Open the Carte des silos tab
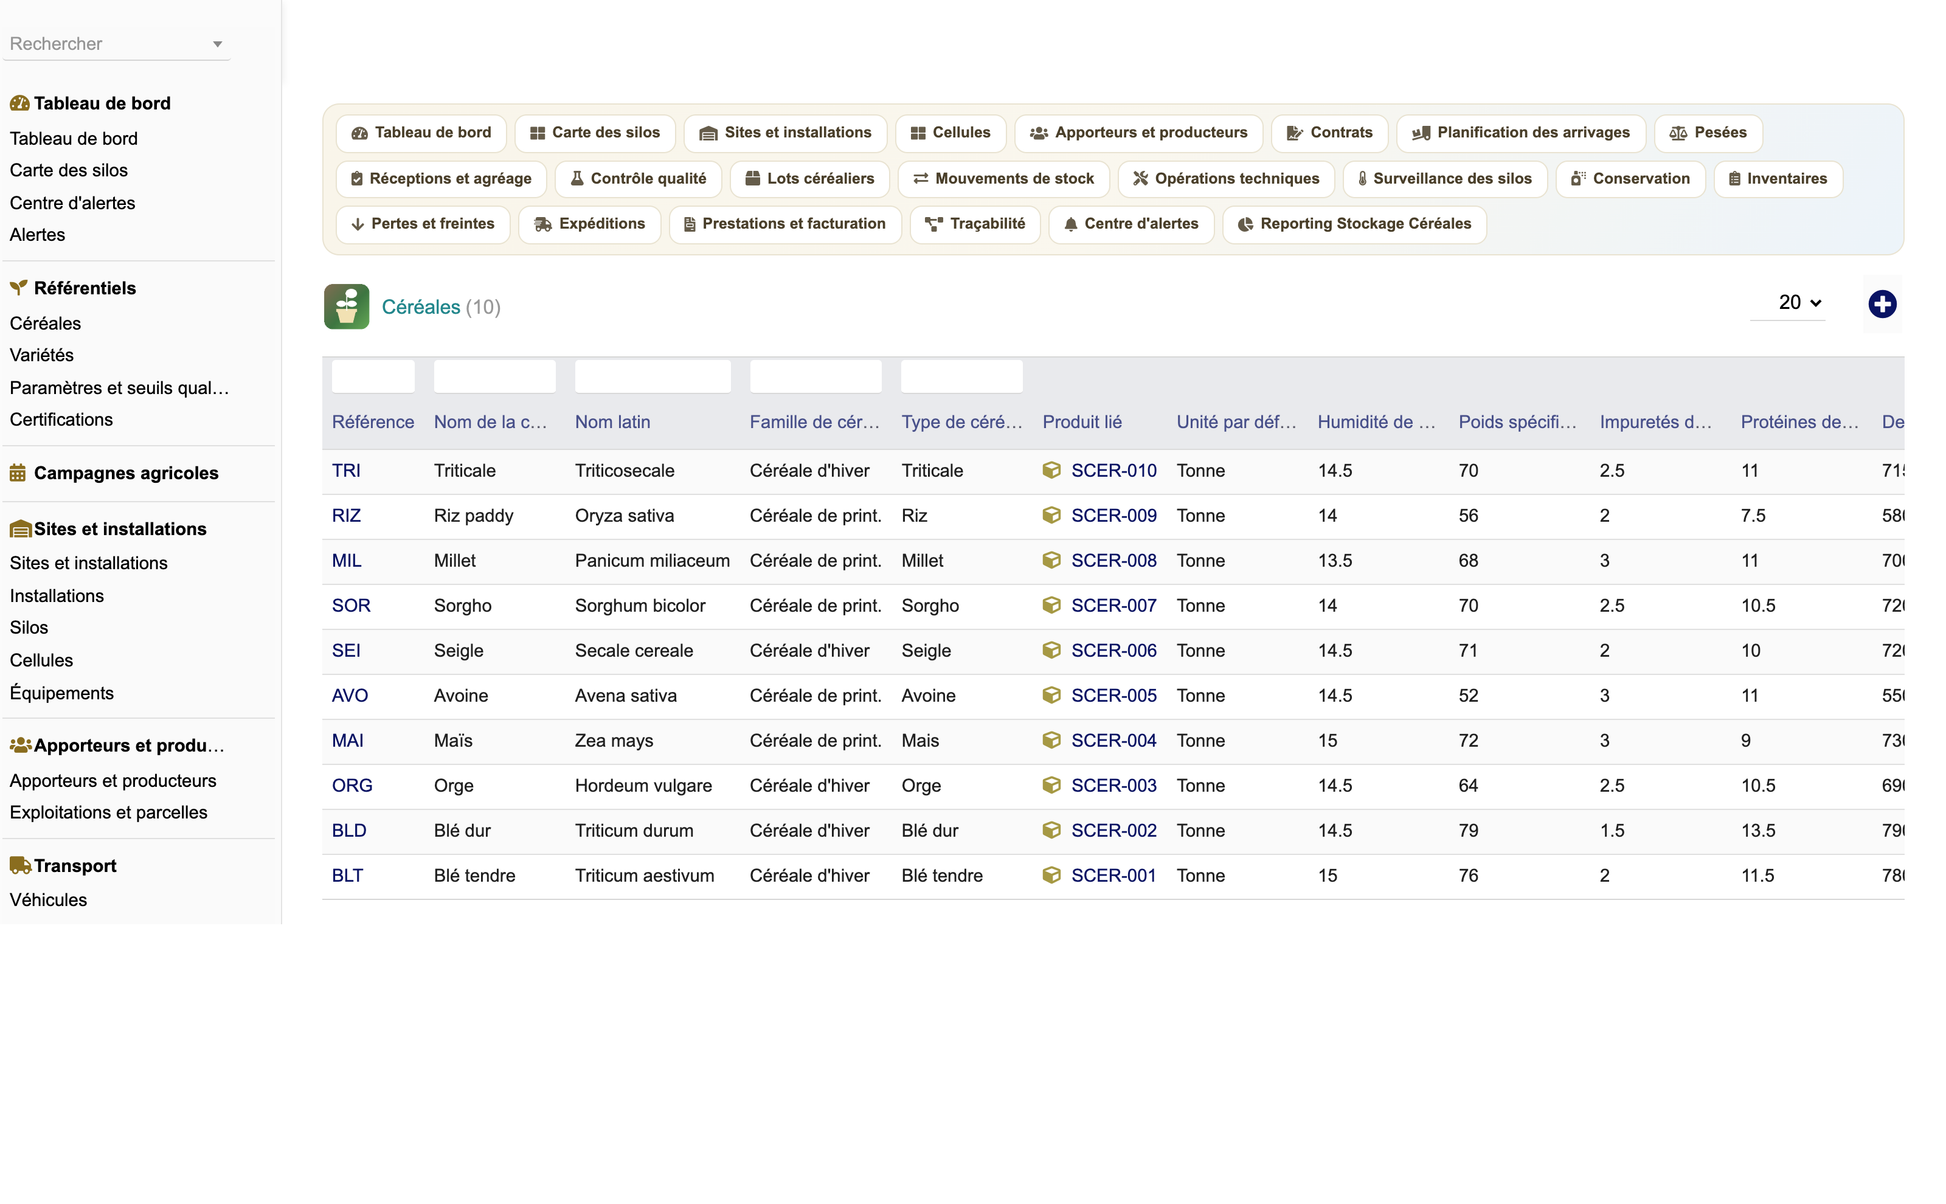The image size is (1946, 1204). tap(595, 133)
